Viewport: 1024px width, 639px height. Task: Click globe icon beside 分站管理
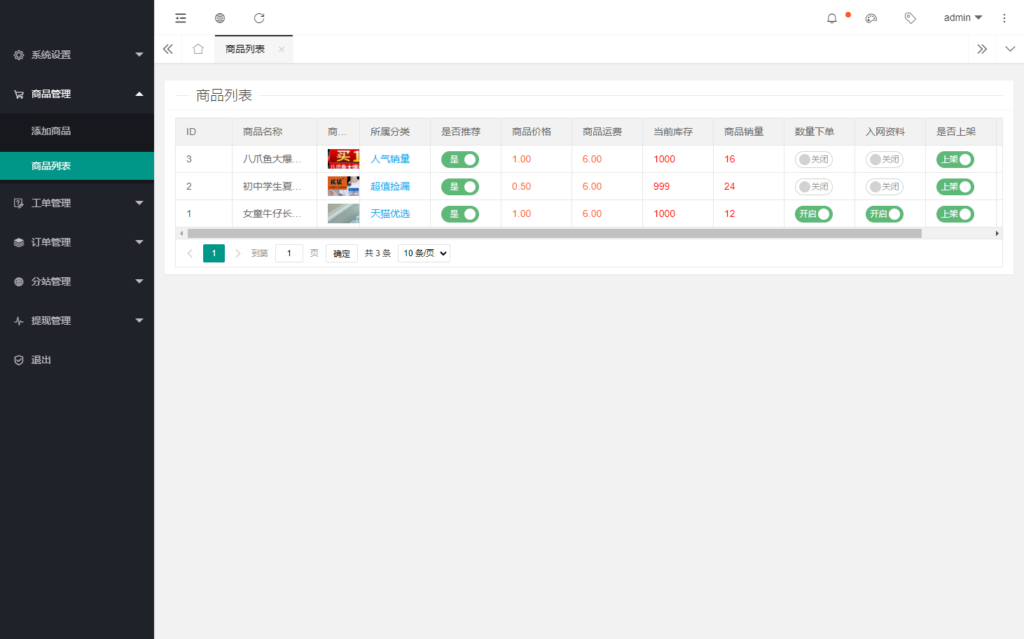(19, 282)
